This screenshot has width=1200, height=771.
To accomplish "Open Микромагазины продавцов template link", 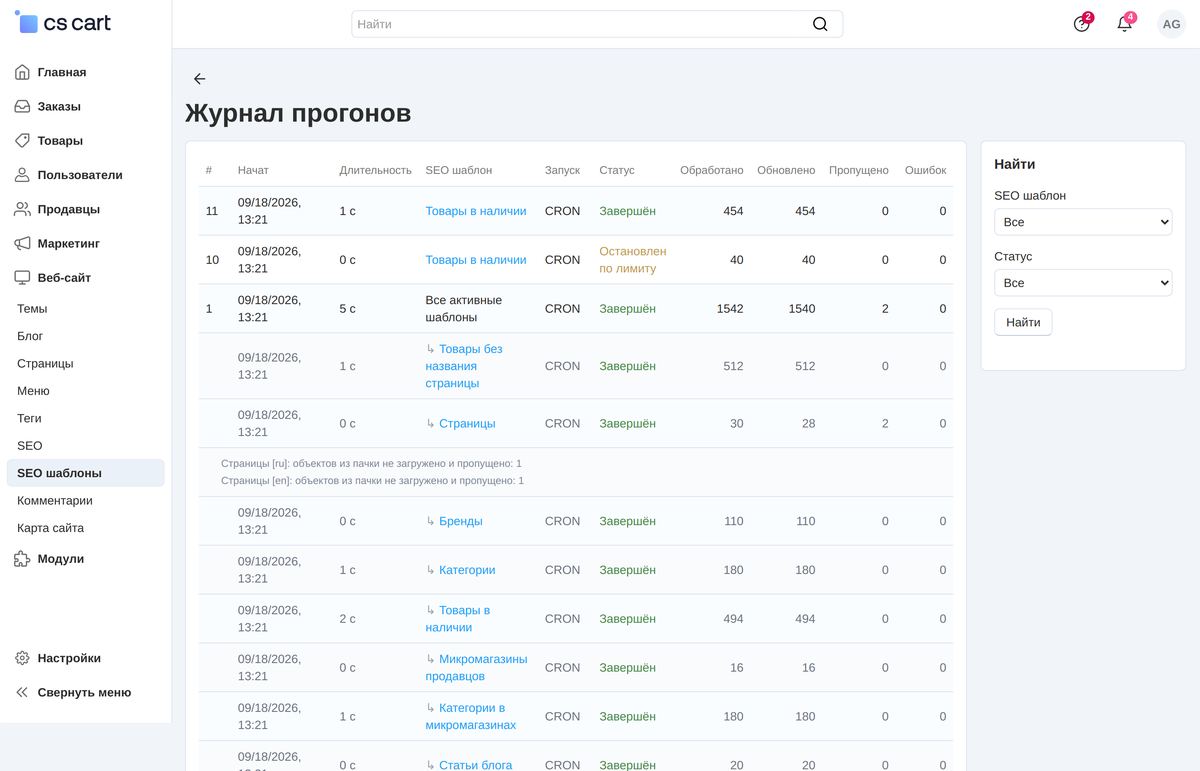I will click(477, 668).
